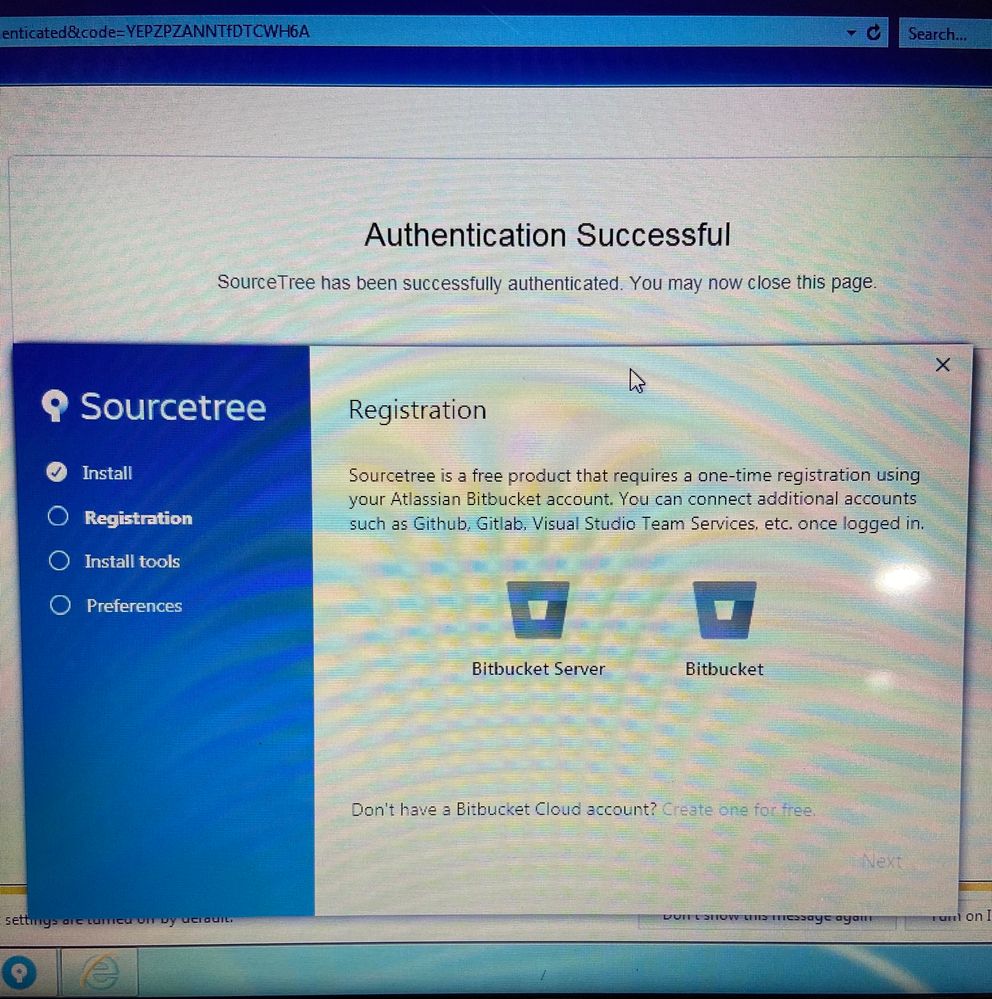Click the Bitbucket label text

tap(724, 669)
